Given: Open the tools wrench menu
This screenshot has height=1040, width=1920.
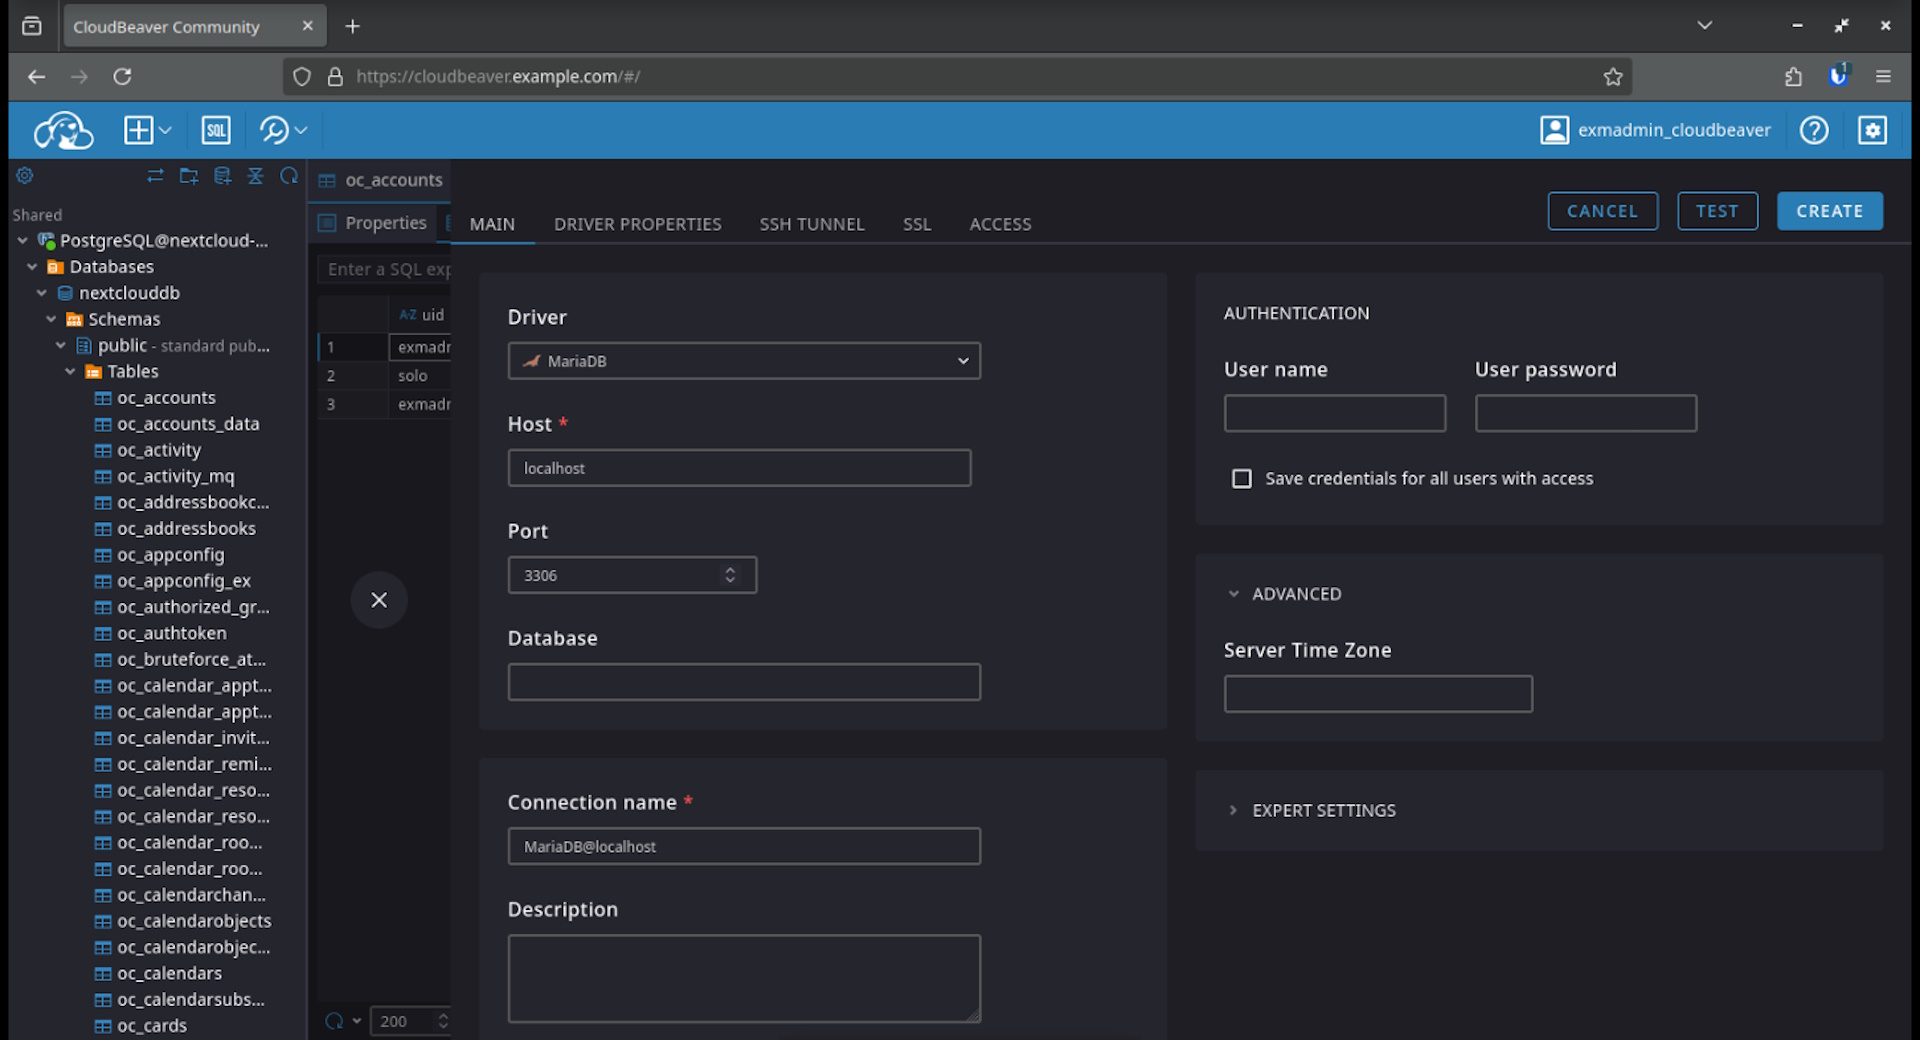Looking at the screenshot, I should pyautogui.click(x=282, y=130).
